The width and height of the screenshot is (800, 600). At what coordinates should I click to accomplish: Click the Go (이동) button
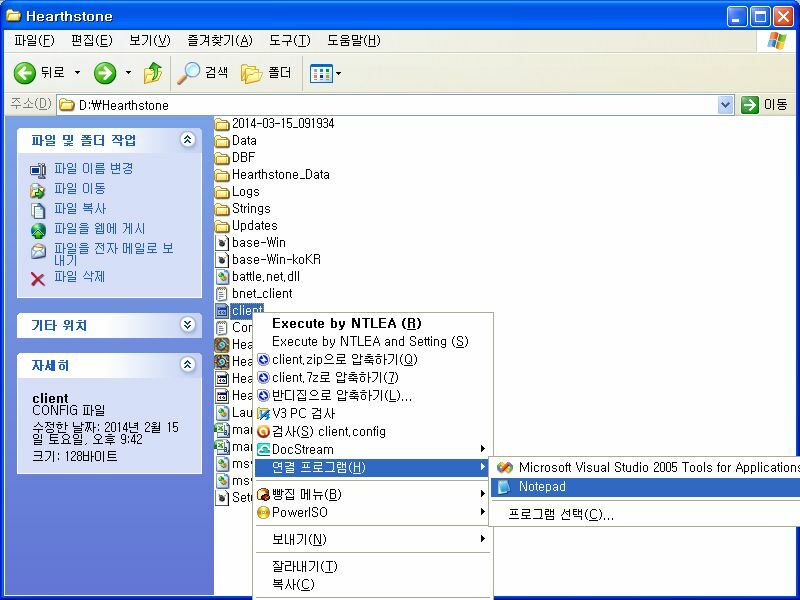[x=764, y=105]
